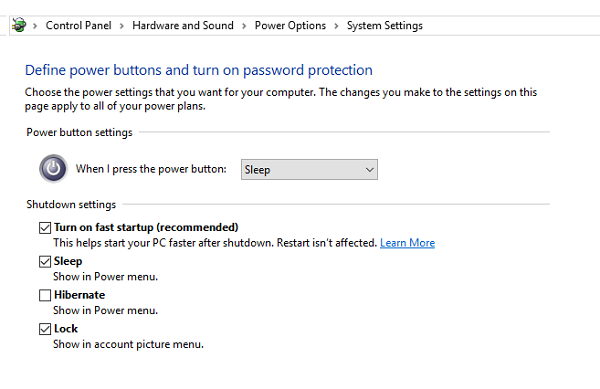Select System Settings breadcrumb
This screenshot has width=600, height=389.
(x=385, y=25)
